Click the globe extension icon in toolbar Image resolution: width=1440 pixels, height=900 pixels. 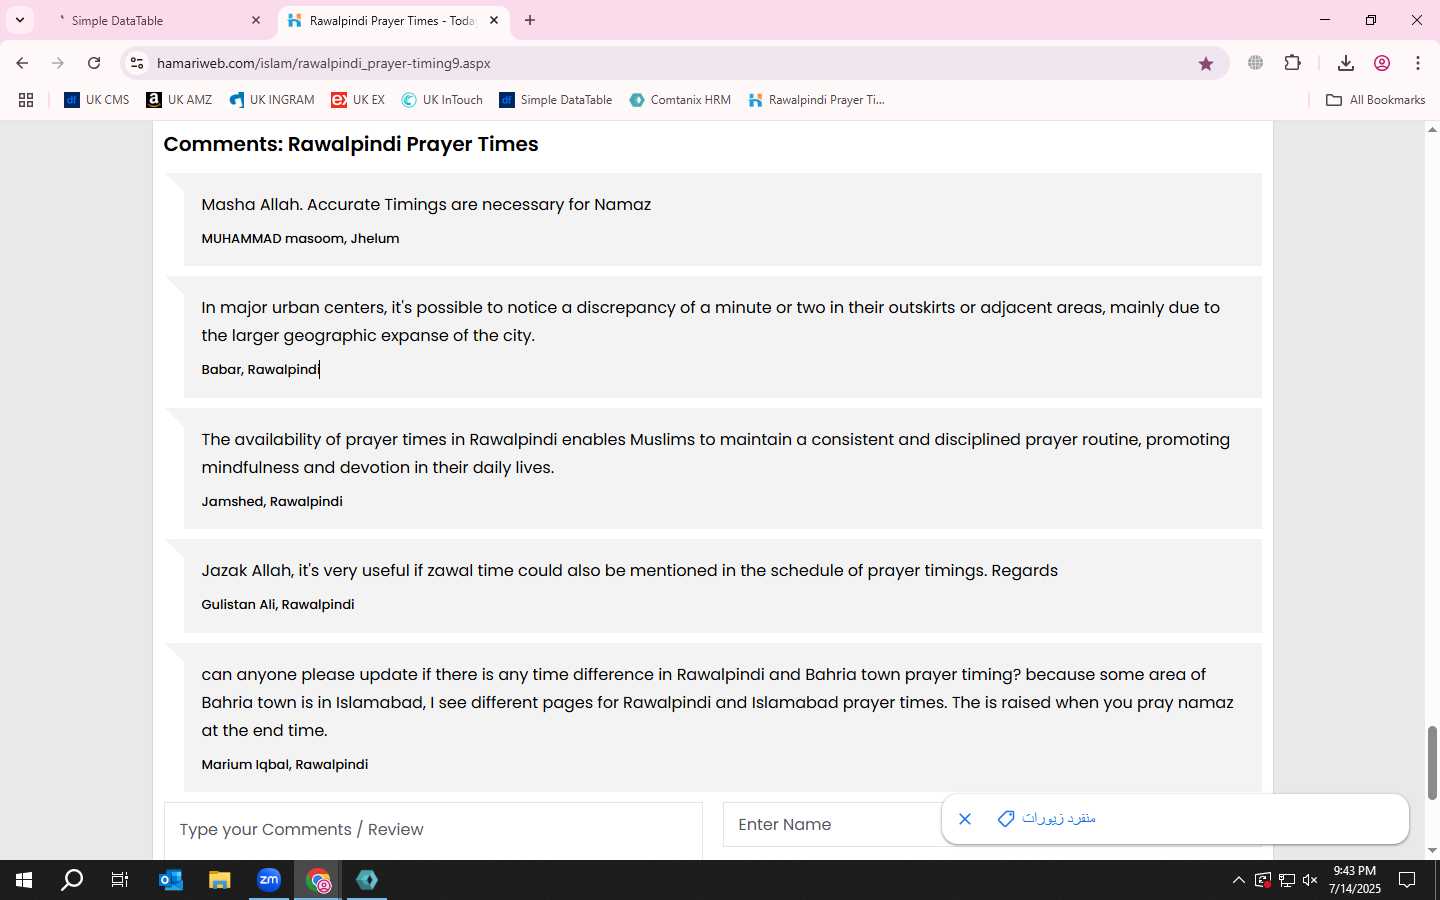[x=1256, y=63]
